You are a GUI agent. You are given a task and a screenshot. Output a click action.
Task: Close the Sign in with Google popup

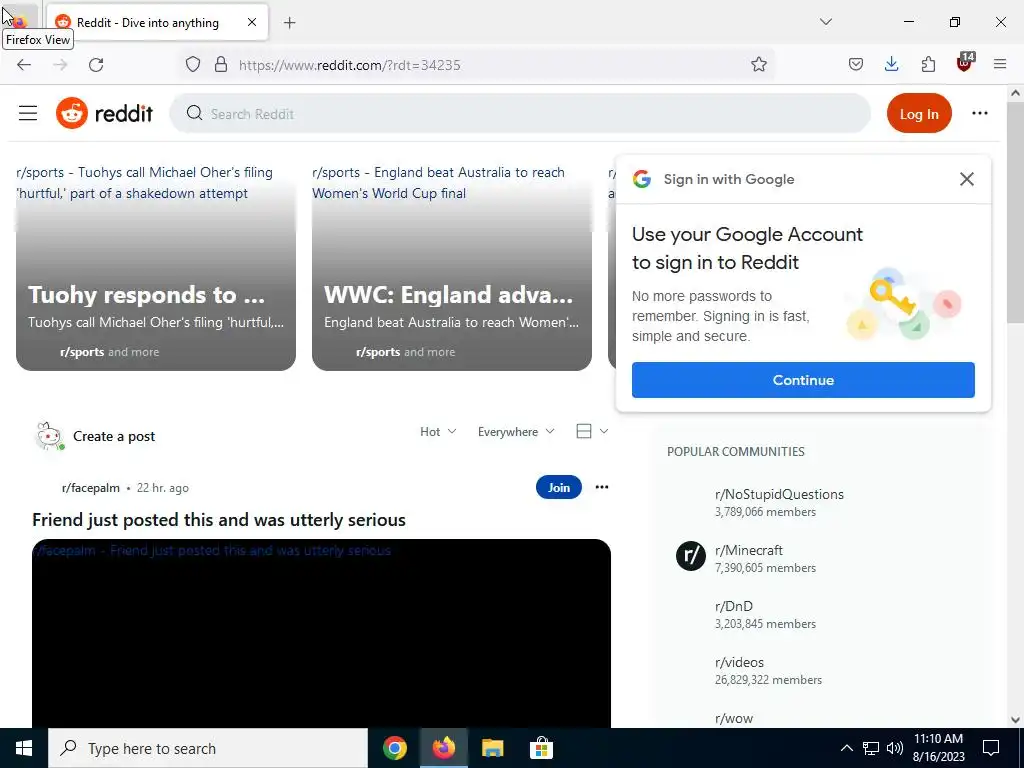point(967,179)
